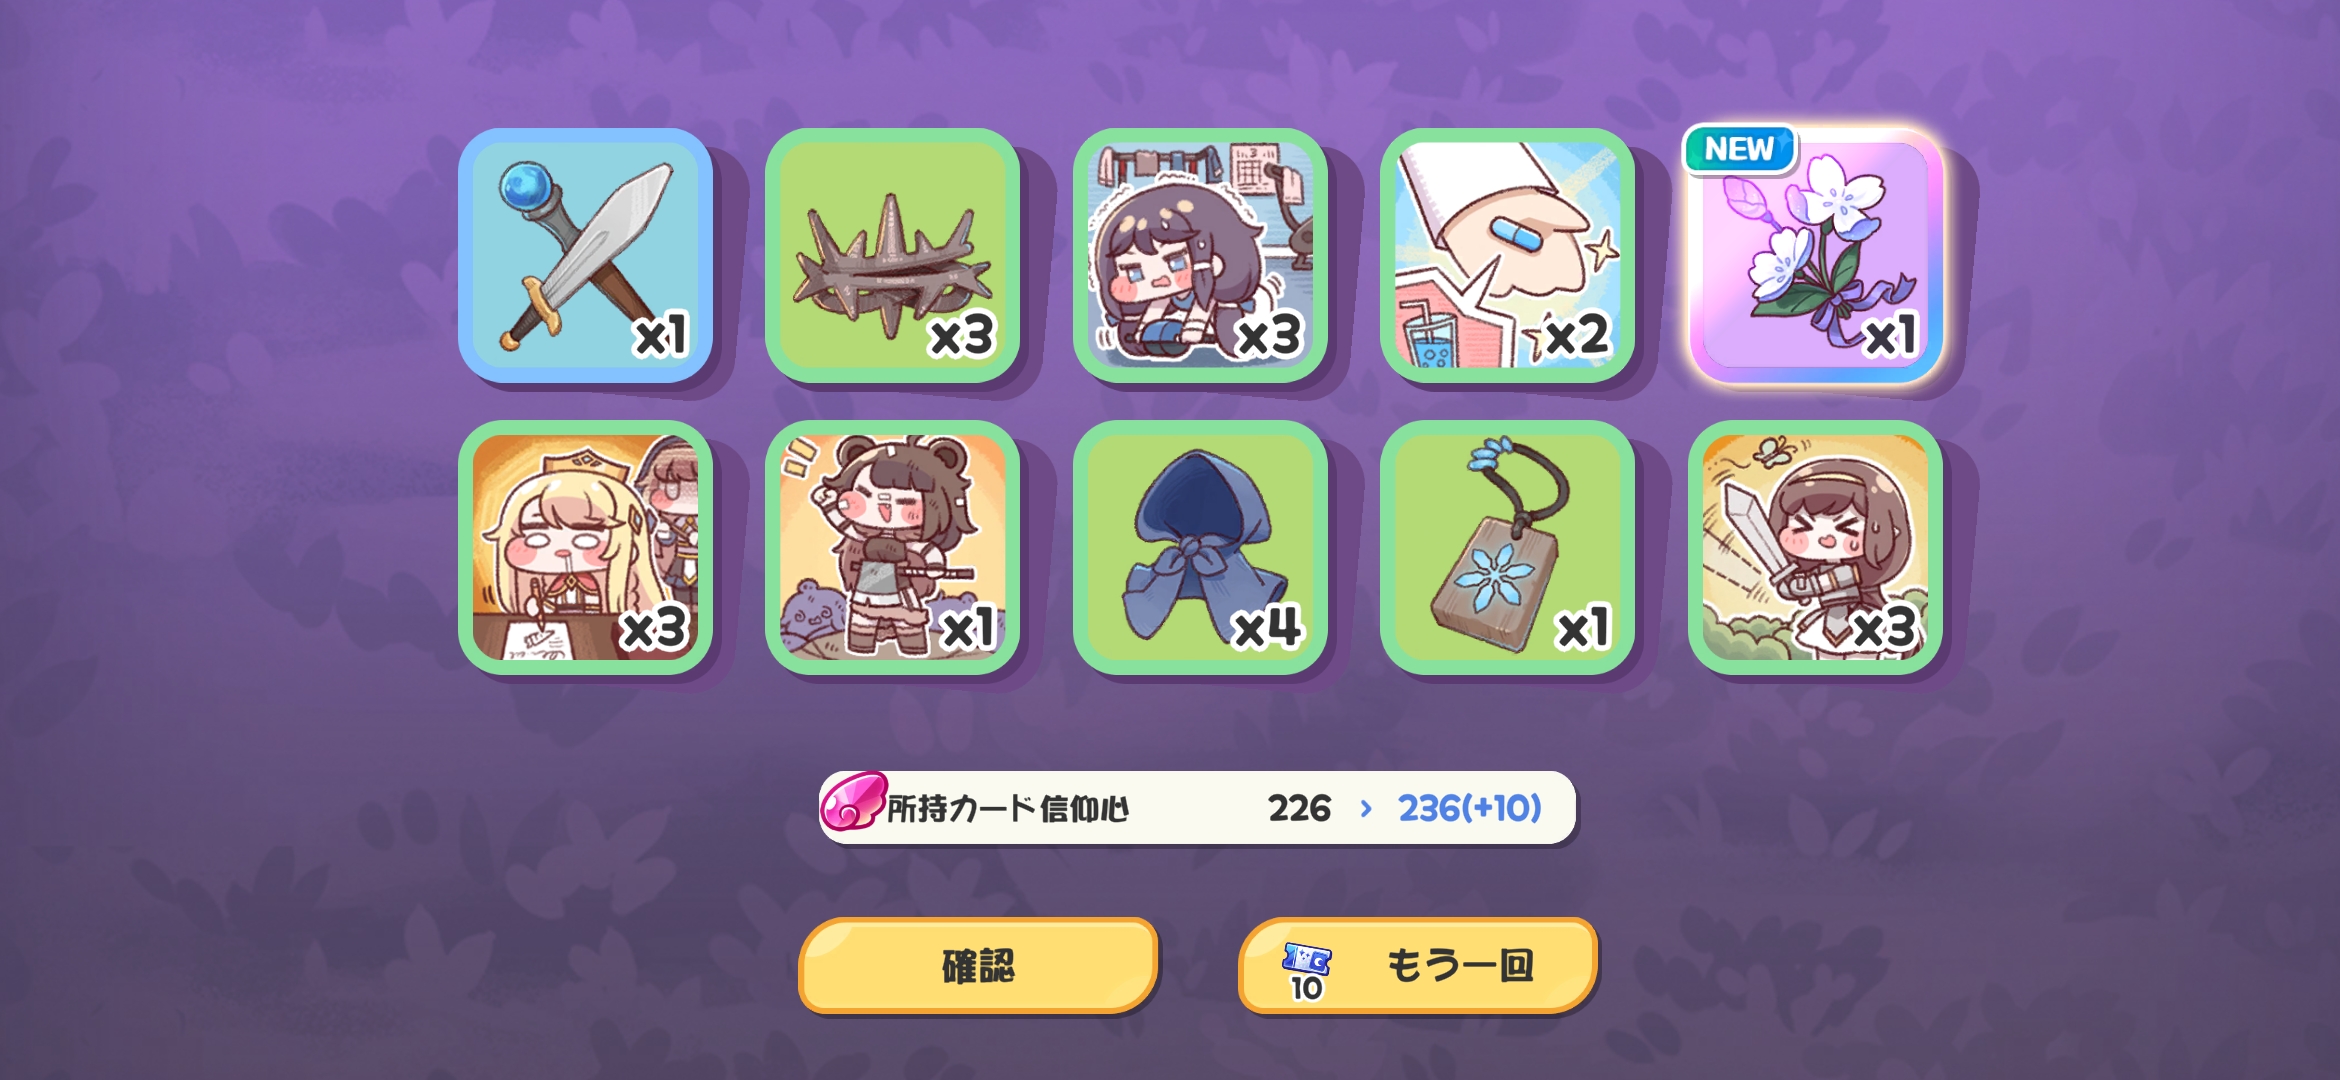The height and width of the screenshot is (1080, 2340).
Task: Click the 確認 confirm button
Action: click(x=978, y=966)
